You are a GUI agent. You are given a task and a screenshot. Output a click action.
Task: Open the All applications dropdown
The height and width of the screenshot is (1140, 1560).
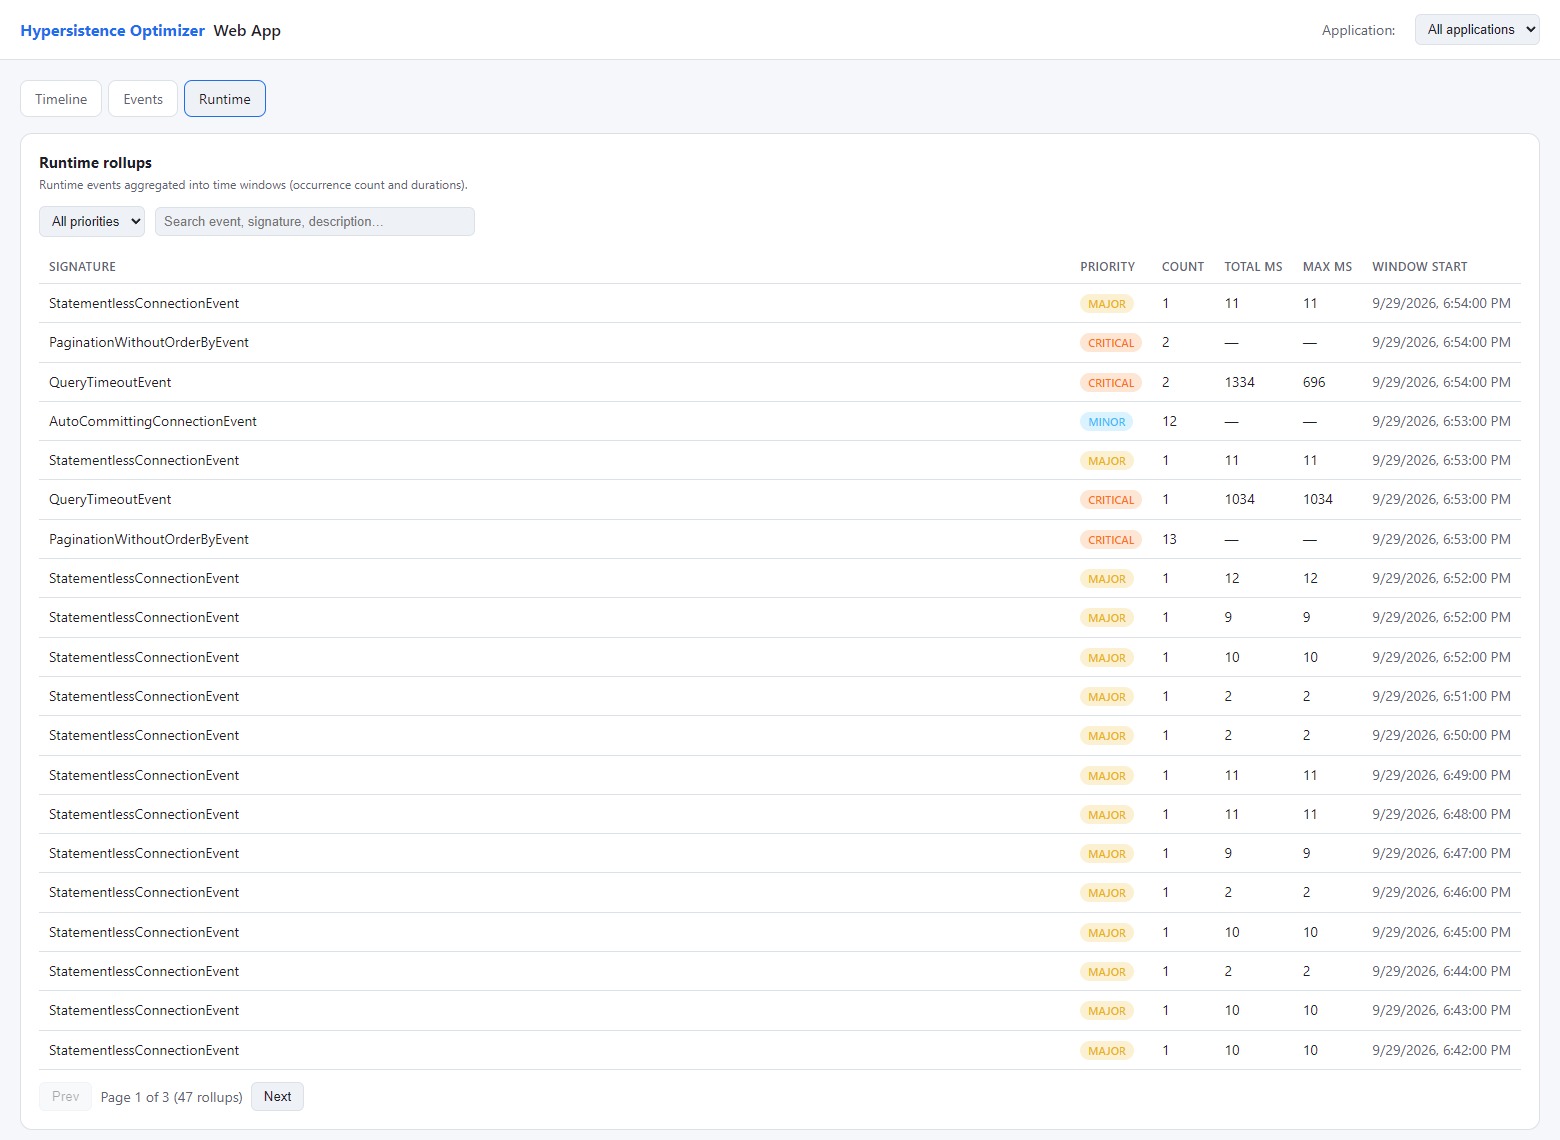pos(1477,30)
